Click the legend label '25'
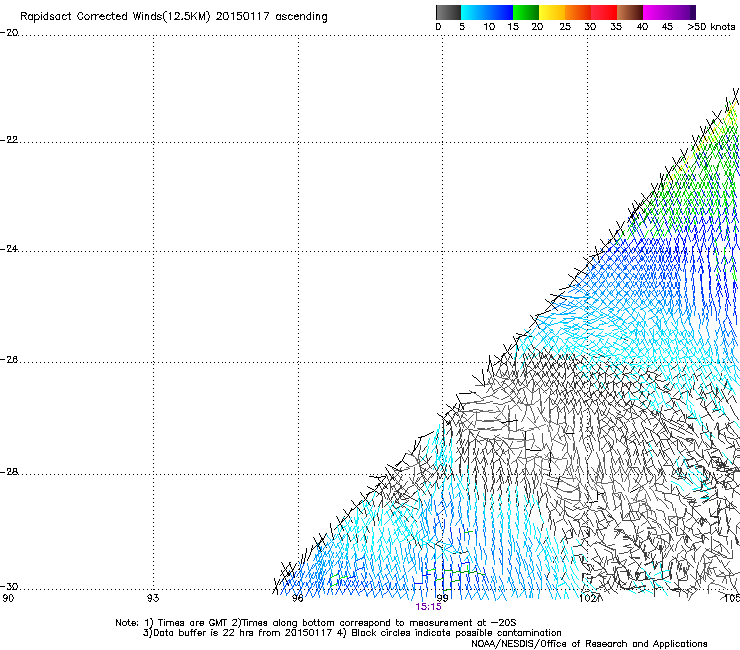 click(565, 27)
